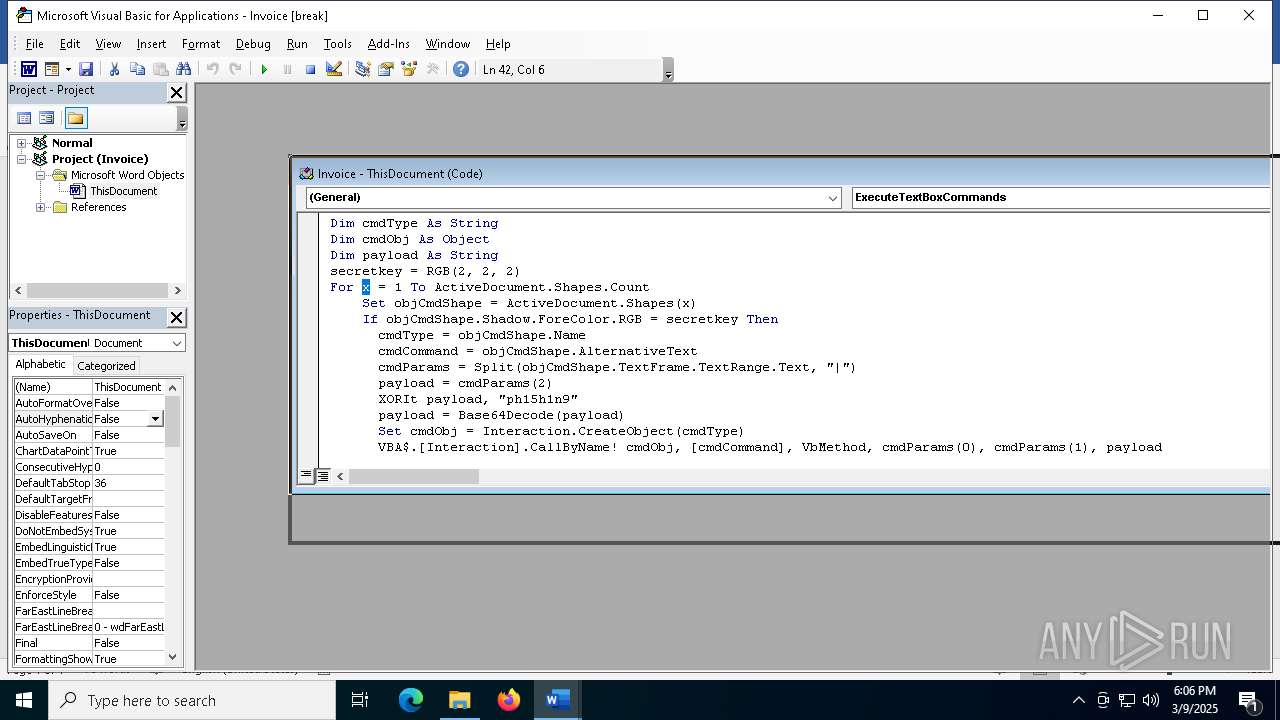The image size is (1280, 720).
Task: Open the Window menu
Action: click(x=447, y=44)
